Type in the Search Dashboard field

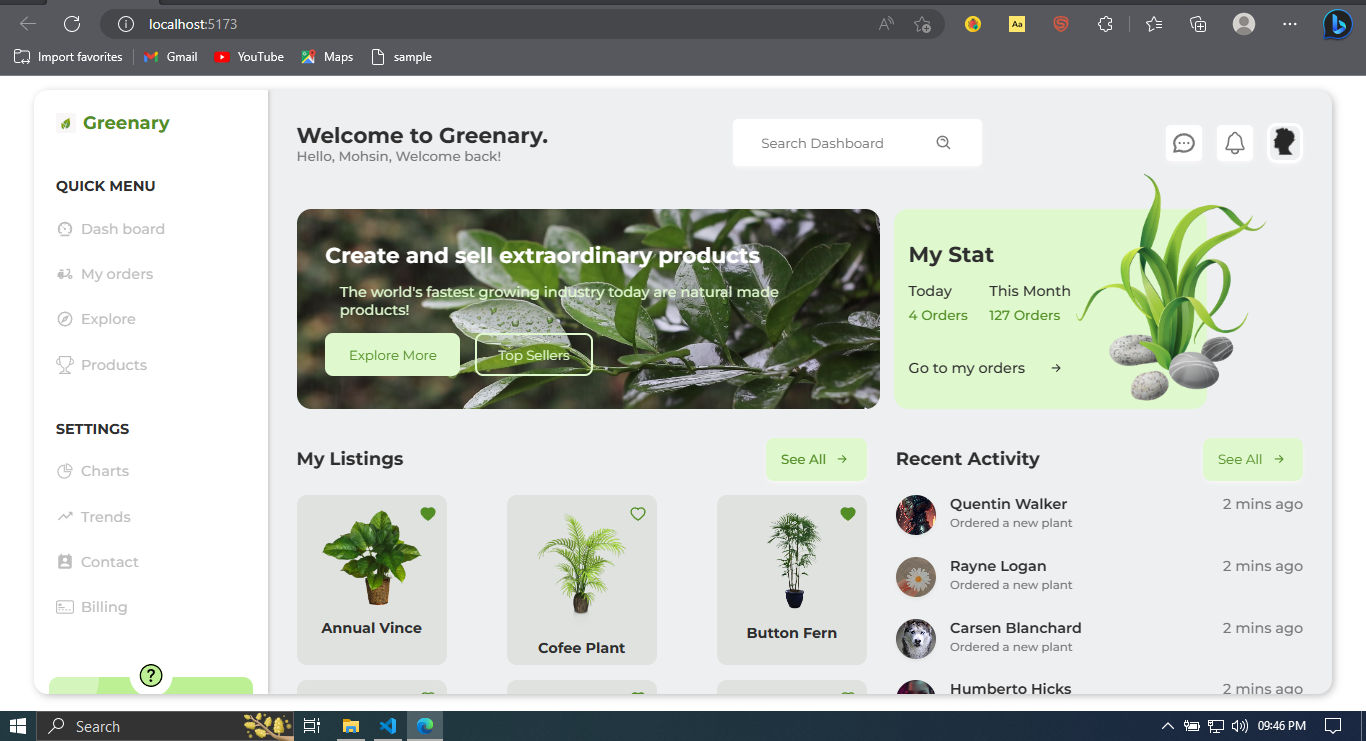pyautogui.click(x=845, y=142)
